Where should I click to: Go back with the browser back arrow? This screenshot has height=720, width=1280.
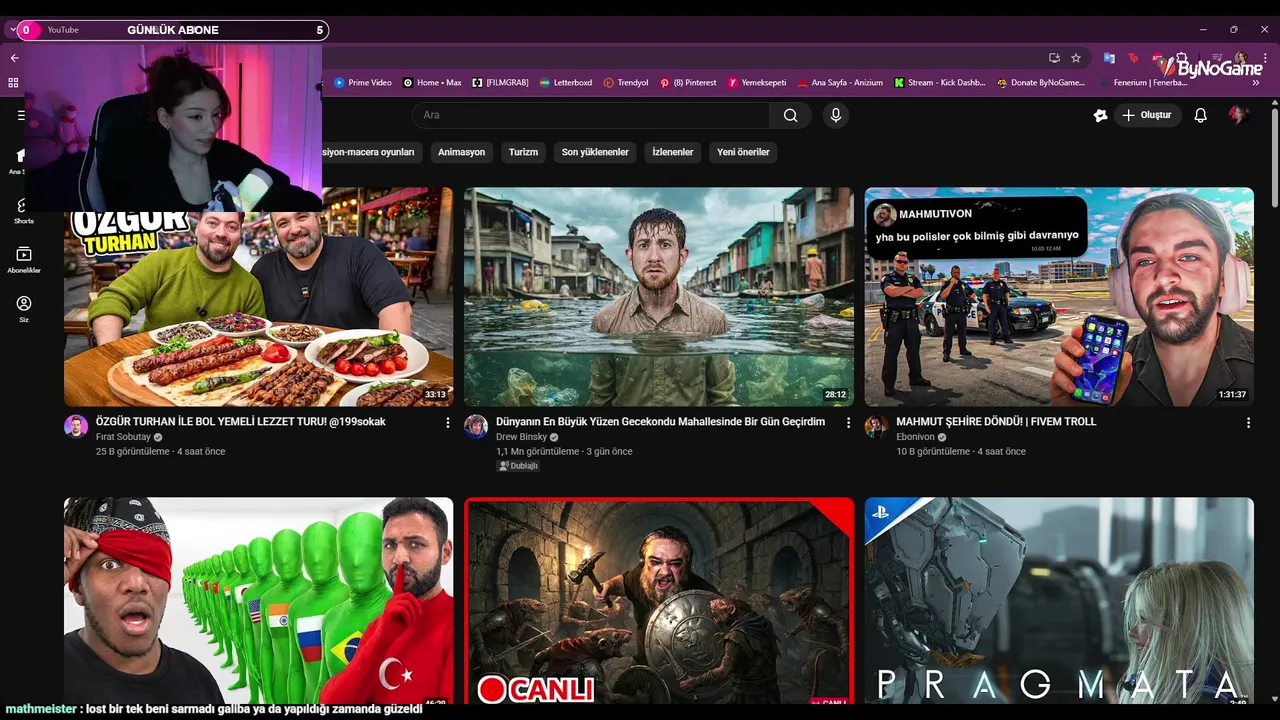coord(14,58)
